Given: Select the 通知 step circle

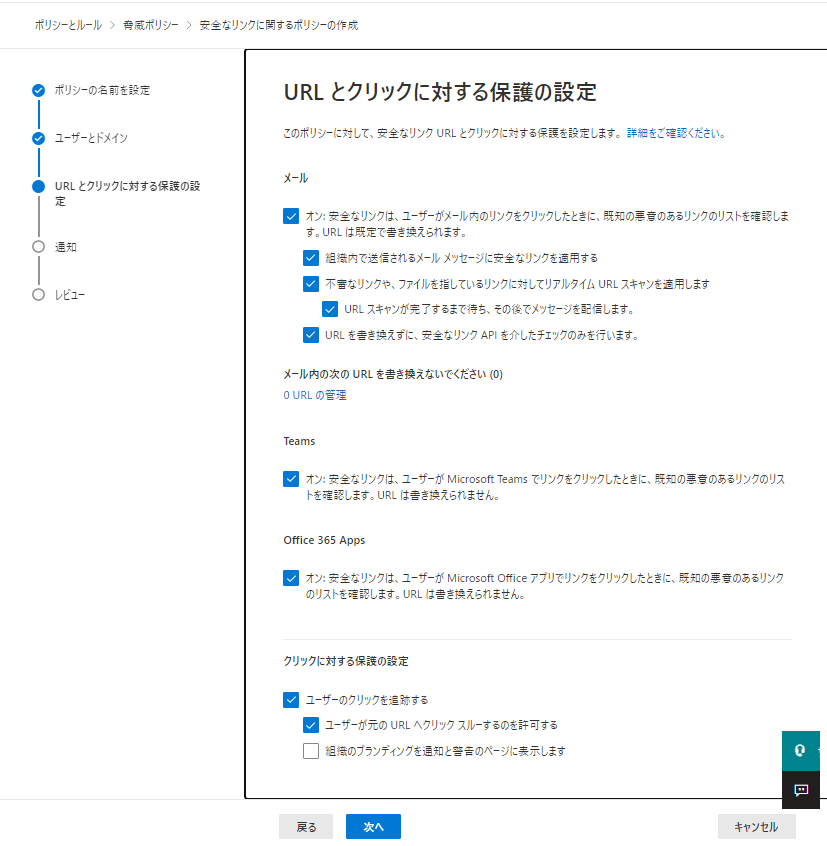Looking at the screenshot, I should tap(38, 246).
